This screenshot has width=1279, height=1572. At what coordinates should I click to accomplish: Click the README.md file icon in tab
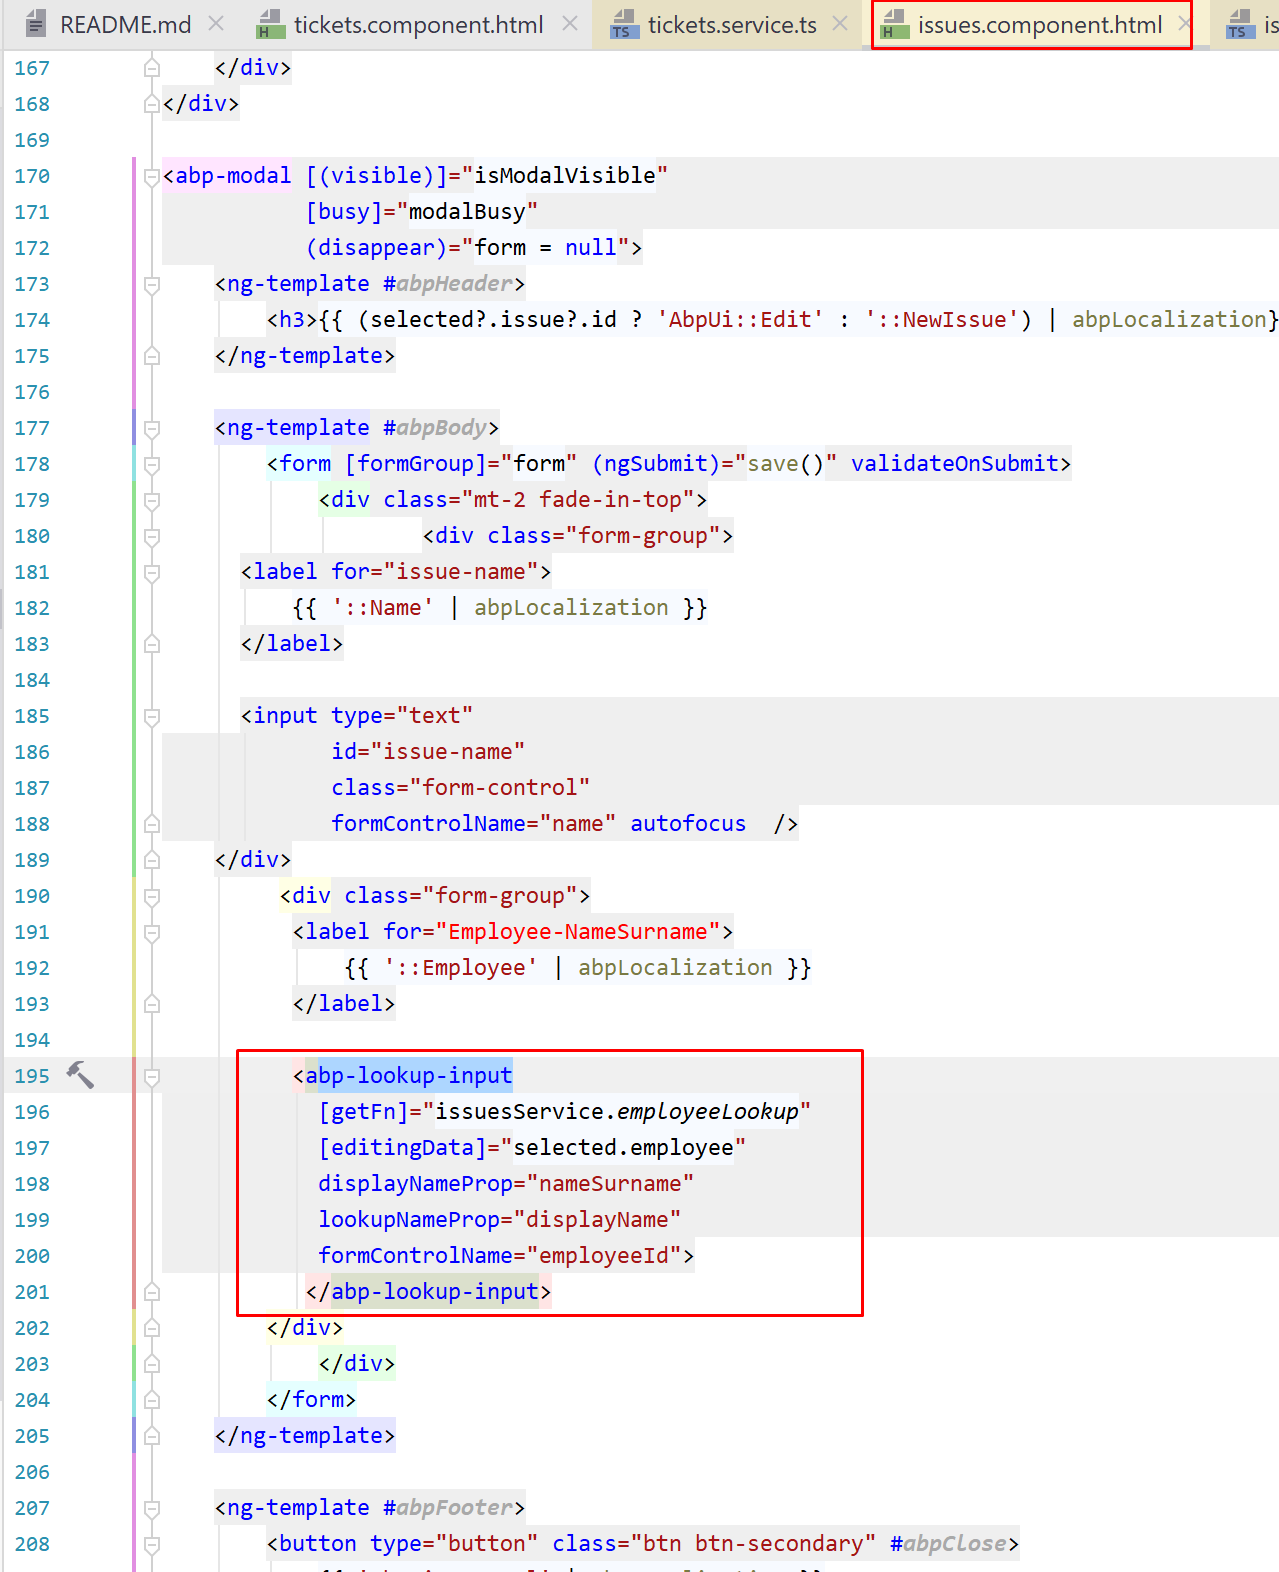36,24
